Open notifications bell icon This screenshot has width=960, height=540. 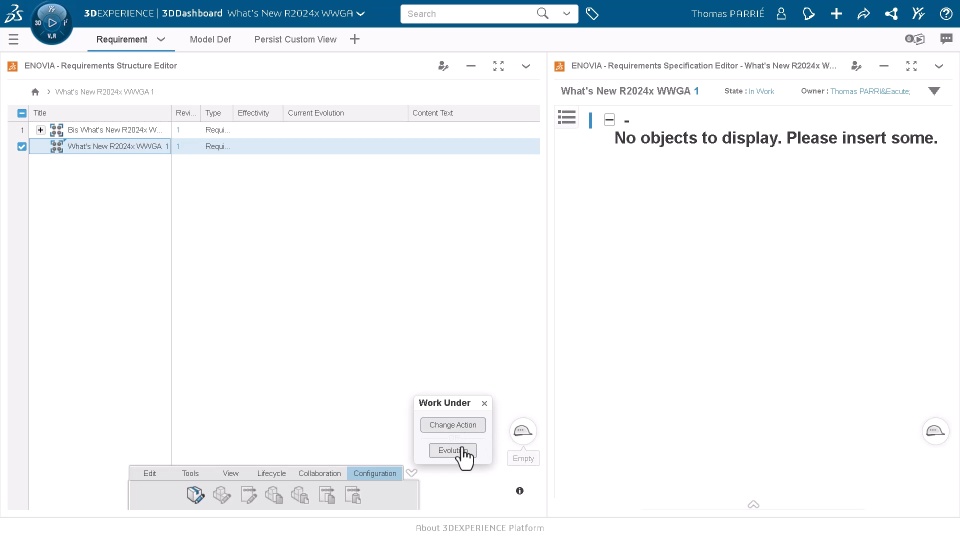[809, 13]
